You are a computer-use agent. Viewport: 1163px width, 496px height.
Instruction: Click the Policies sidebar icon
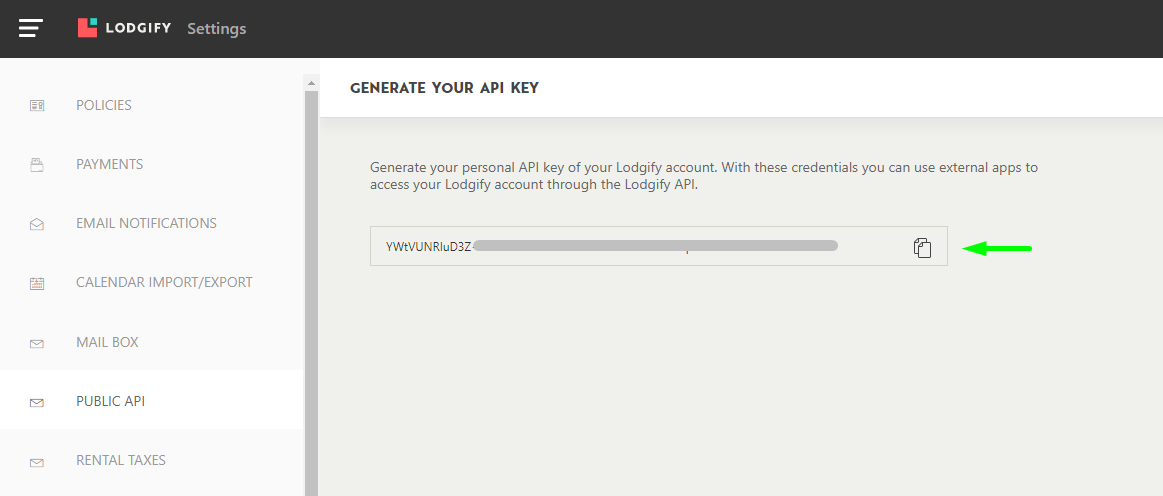(37, 105)
